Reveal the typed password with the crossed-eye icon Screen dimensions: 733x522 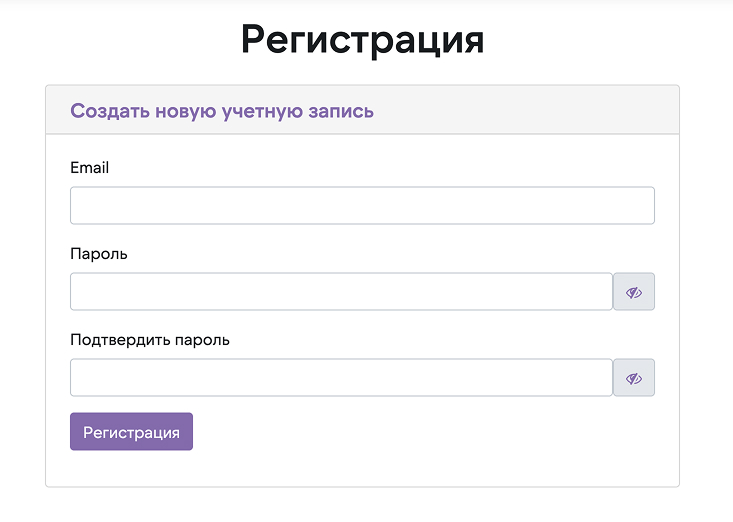coord(633,292)
